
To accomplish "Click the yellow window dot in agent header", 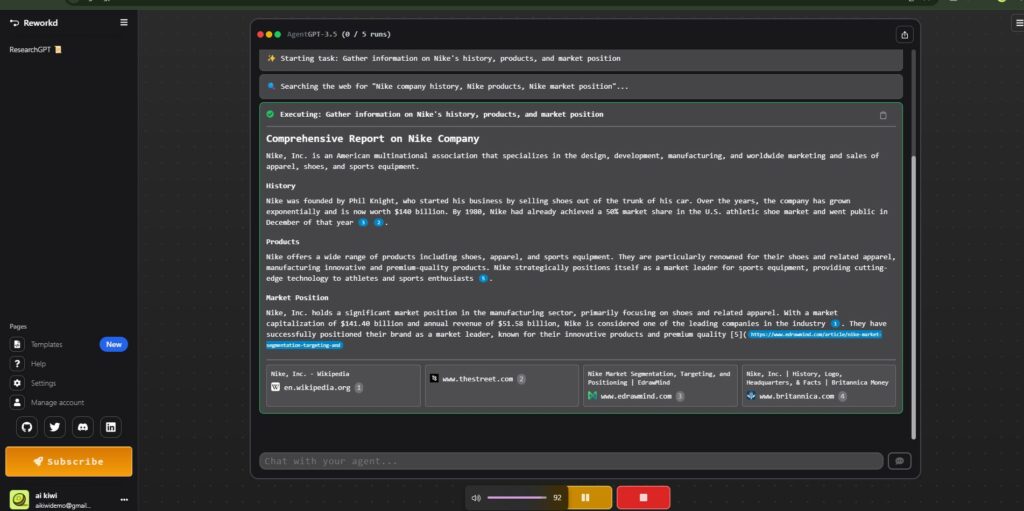I will 269,35.
